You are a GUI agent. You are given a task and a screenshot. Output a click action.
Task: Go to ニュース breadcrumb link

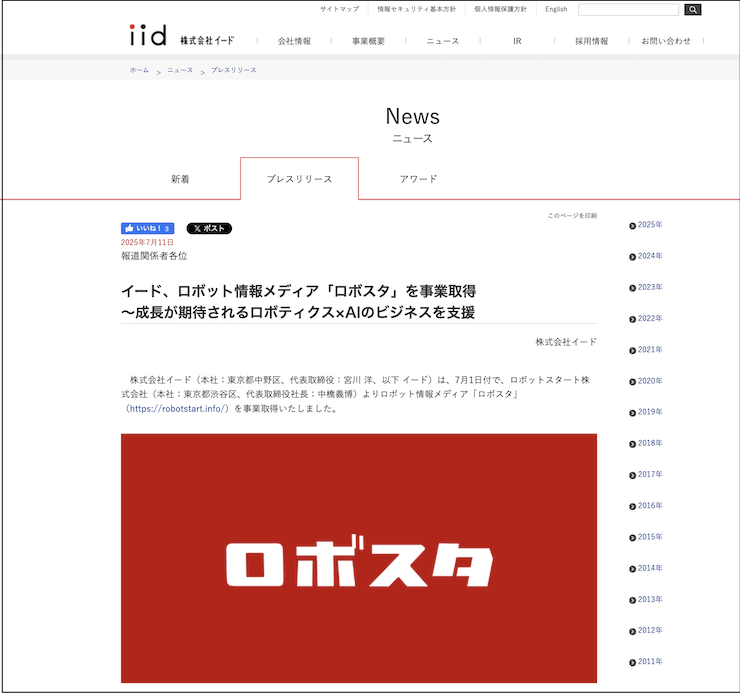click(180, 70)
